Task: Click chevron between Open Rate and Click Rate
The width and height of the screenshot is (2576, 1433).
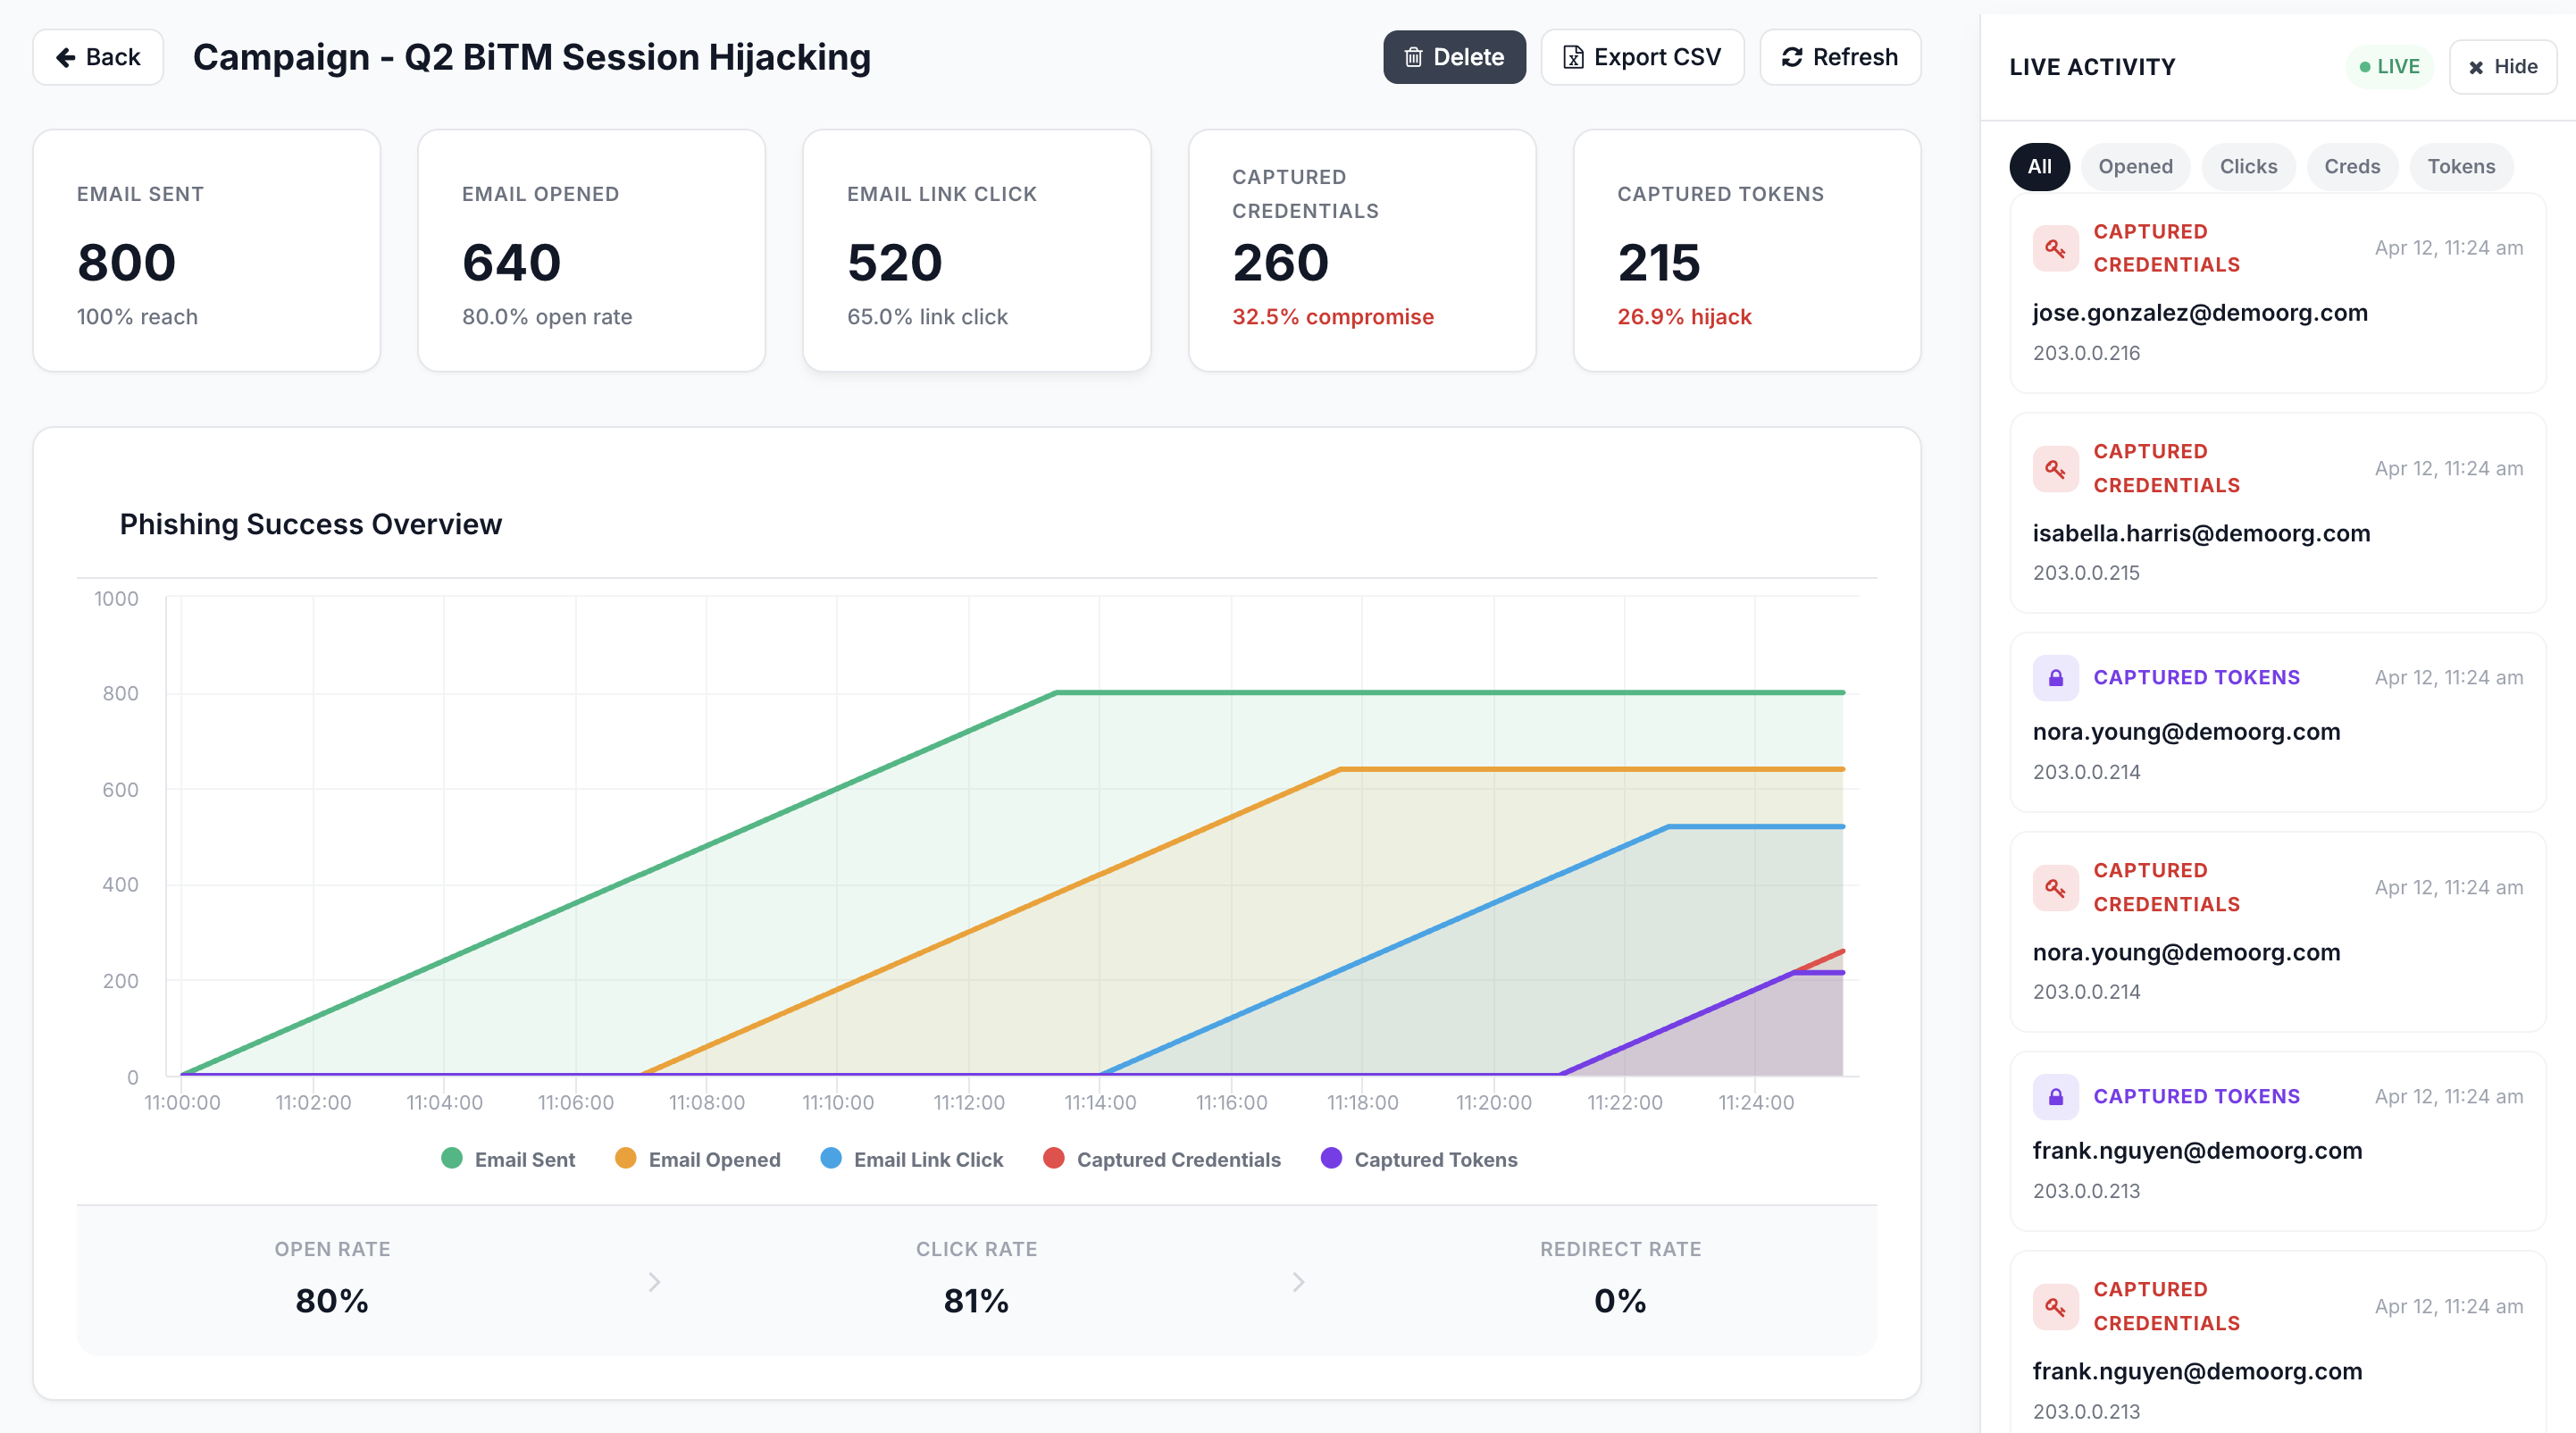Action: click(x=654, y=1282)
